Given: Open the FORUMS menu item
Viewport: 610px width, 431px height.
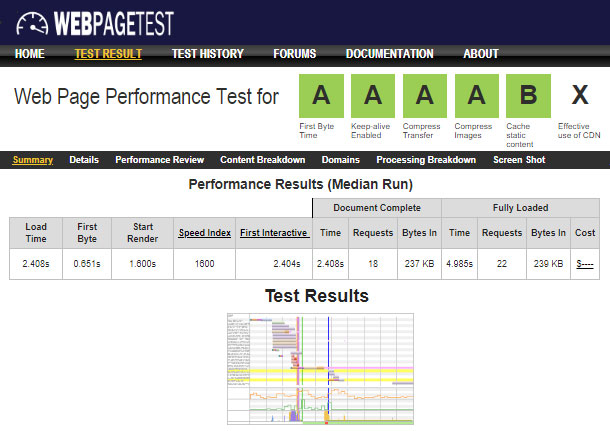Looking at the screenshot, I should [294, 54].
